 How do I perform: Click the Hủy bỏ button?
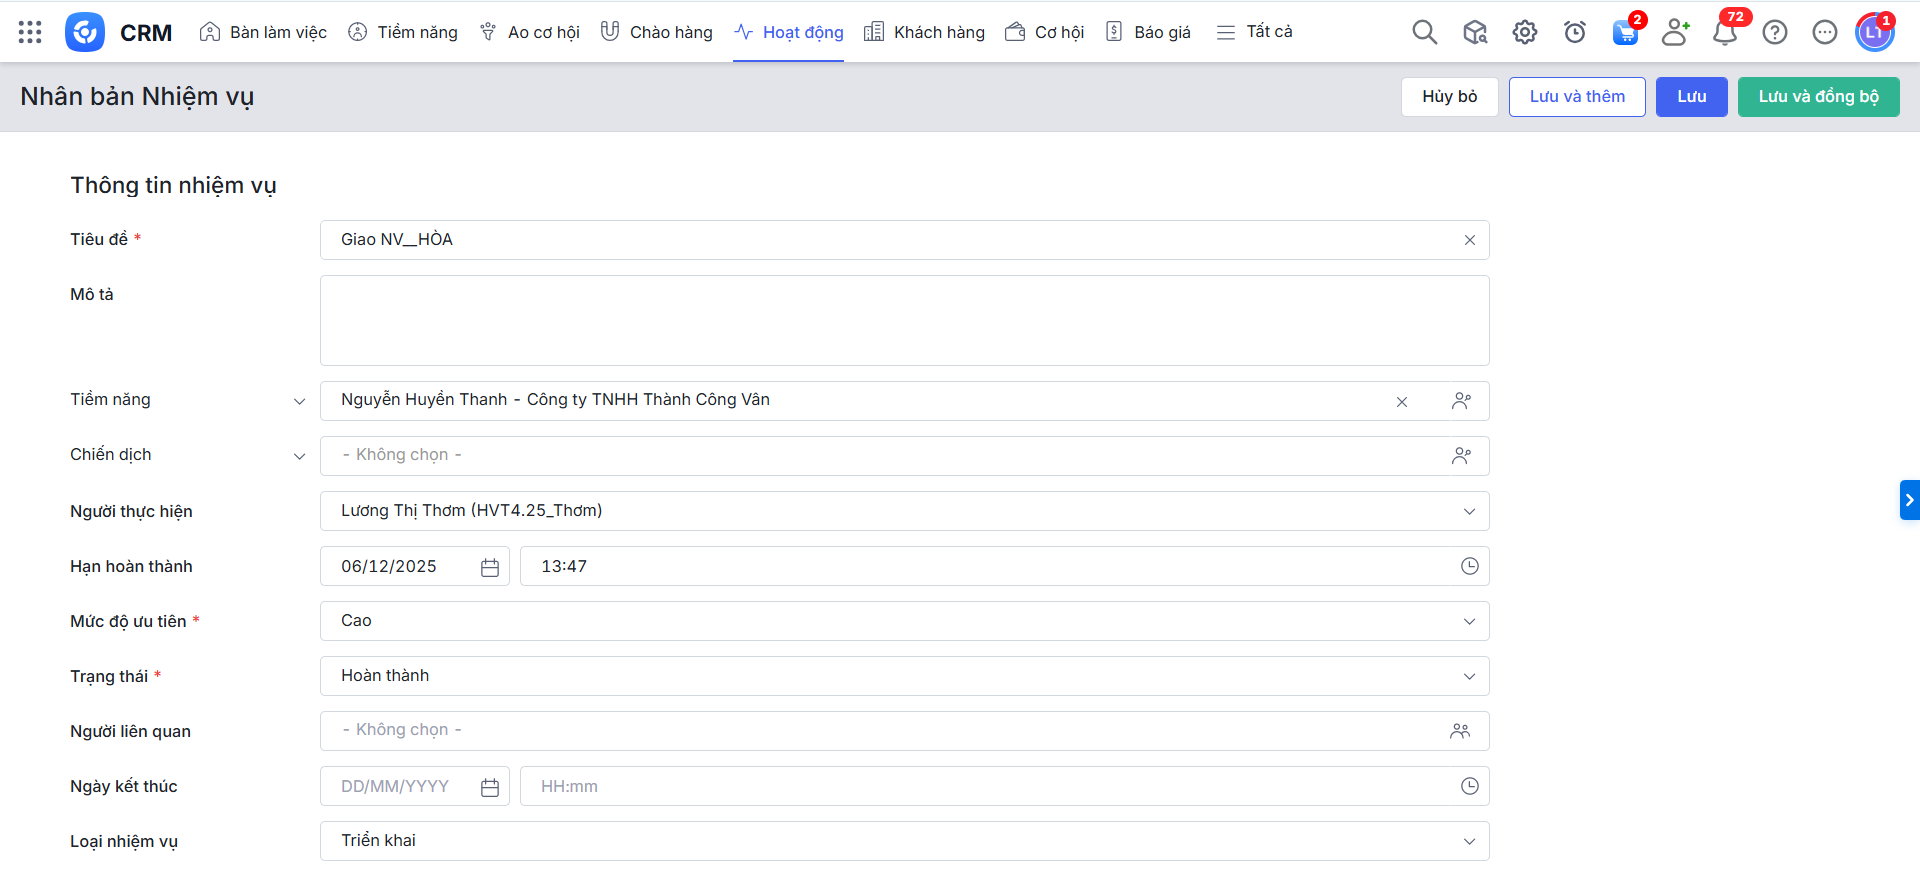tap(1449, 97)
